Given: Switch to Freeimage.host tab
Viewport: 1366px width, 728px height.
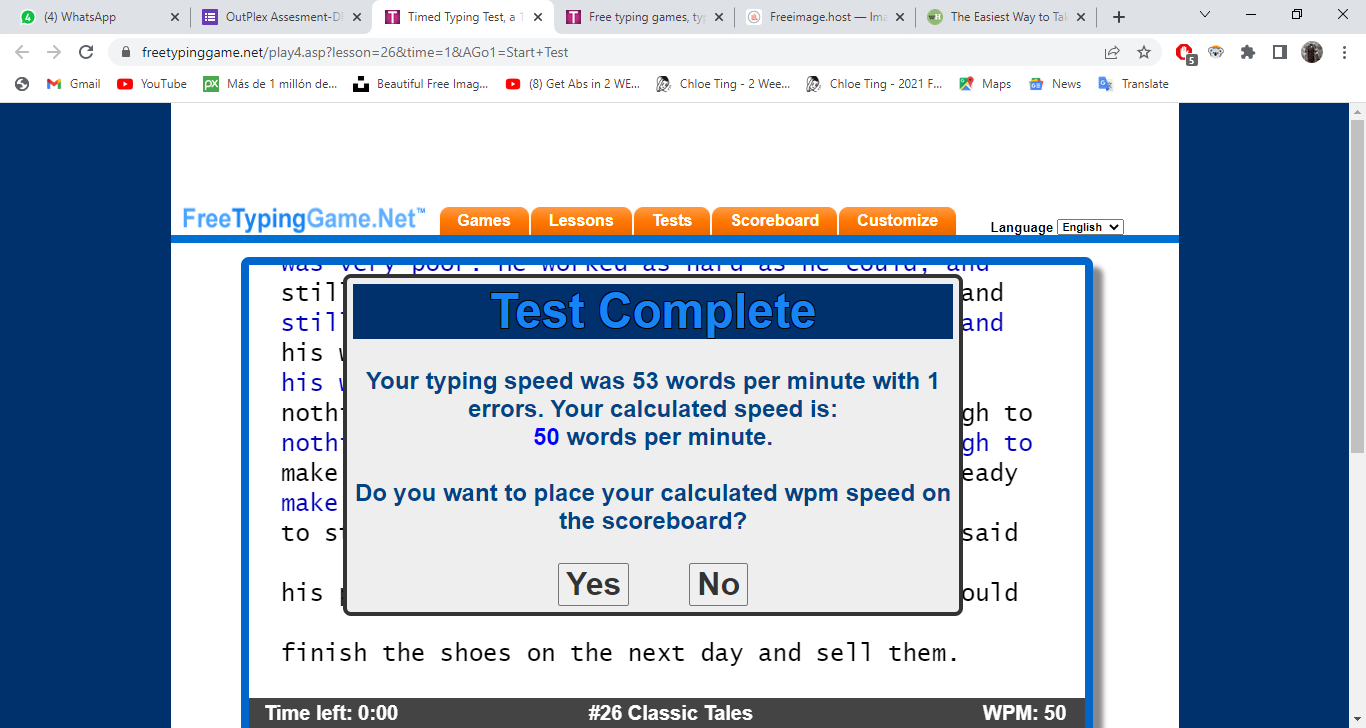Looking at the screenshot, I should [x=825, y=17].
